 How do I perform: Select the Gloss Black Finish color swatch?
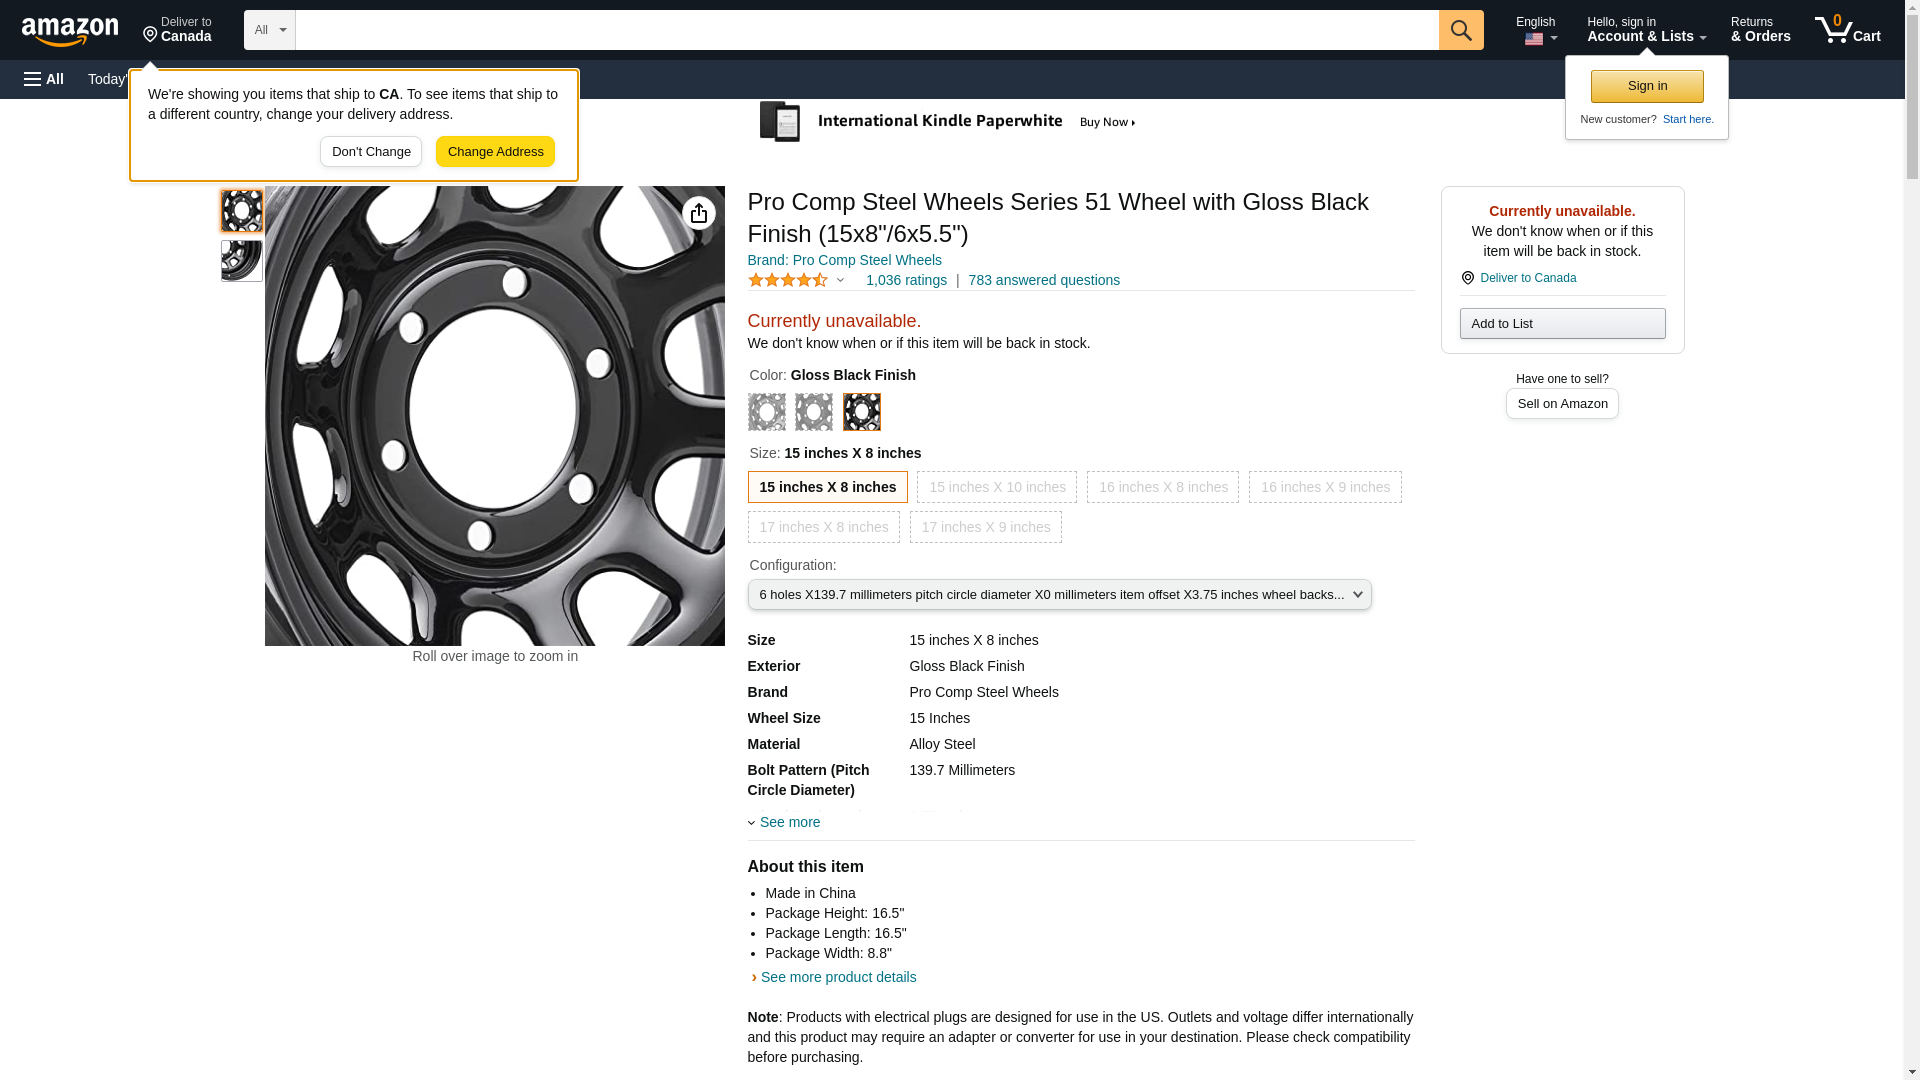pyautogui.click(x=861, y=412)
